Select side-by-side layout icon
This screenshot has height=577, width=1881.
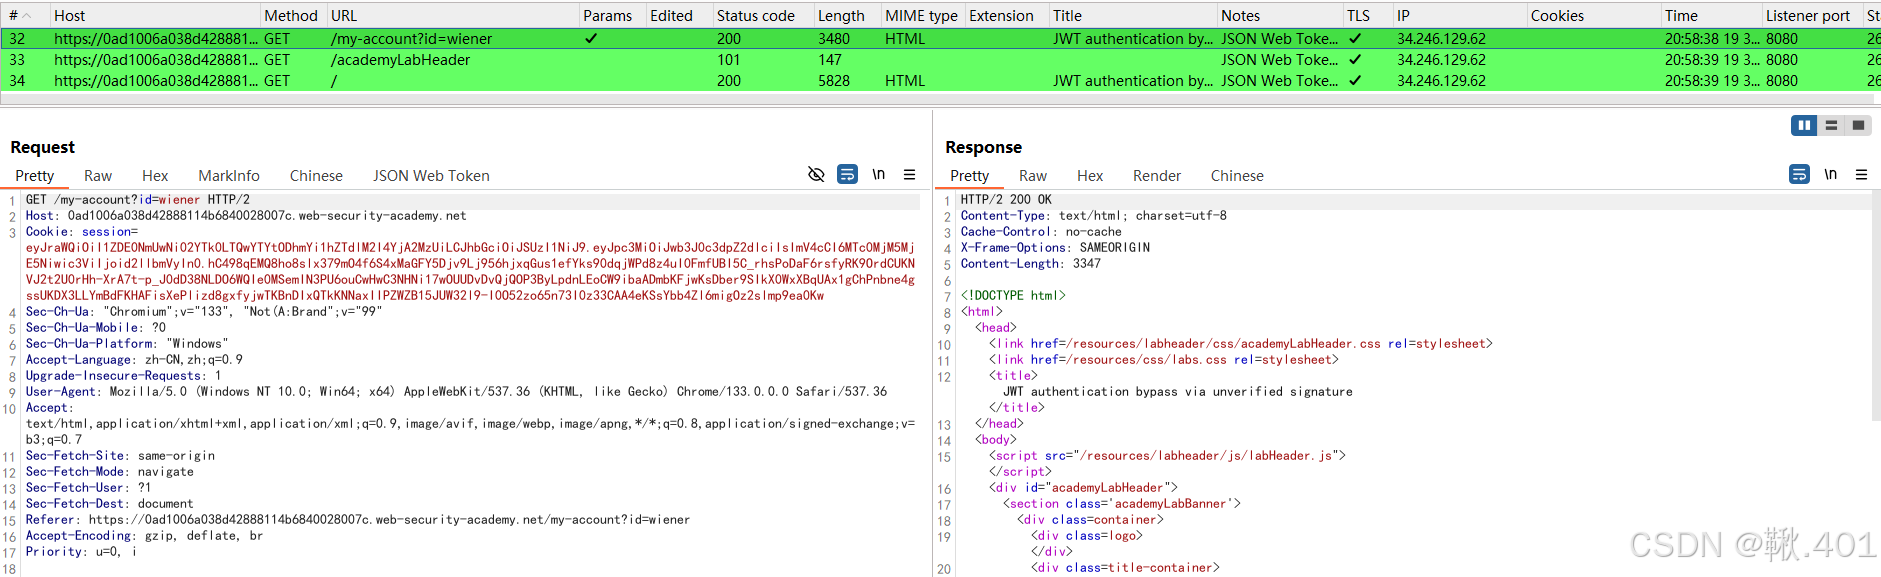click(1804, 125)
